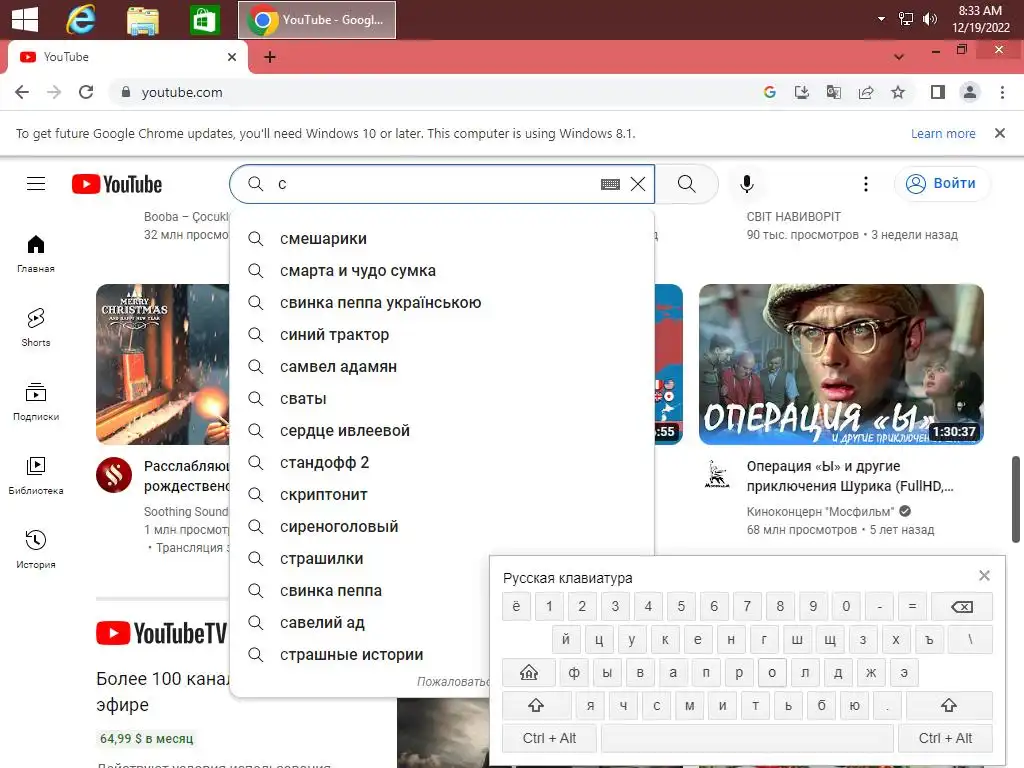Click the volume icon in the system tray
The image size is (1024, 768).
[x=929, y=19]
